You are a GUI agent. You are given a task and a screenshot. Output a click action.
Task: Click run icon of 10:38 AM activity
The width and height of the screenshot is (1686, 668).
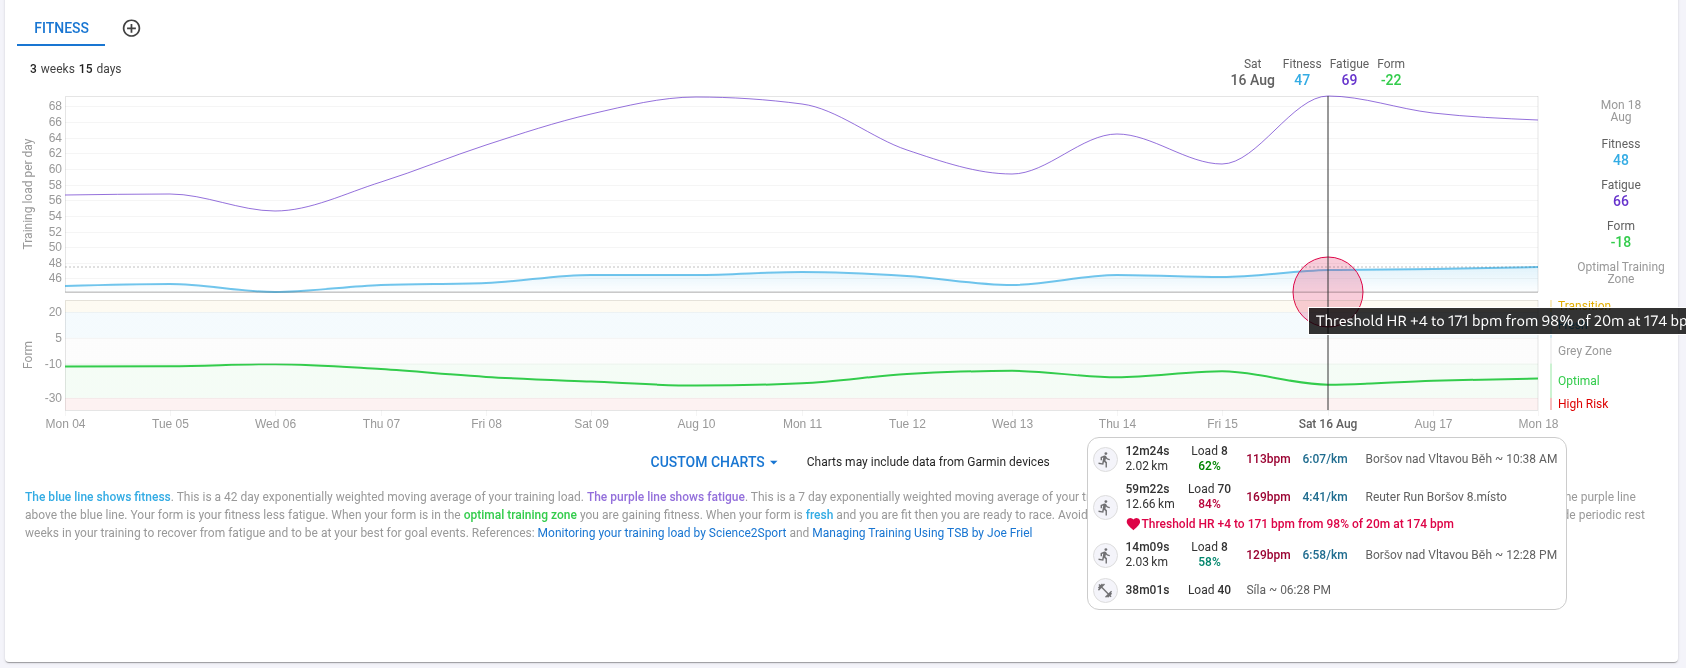coord(1105,459)
